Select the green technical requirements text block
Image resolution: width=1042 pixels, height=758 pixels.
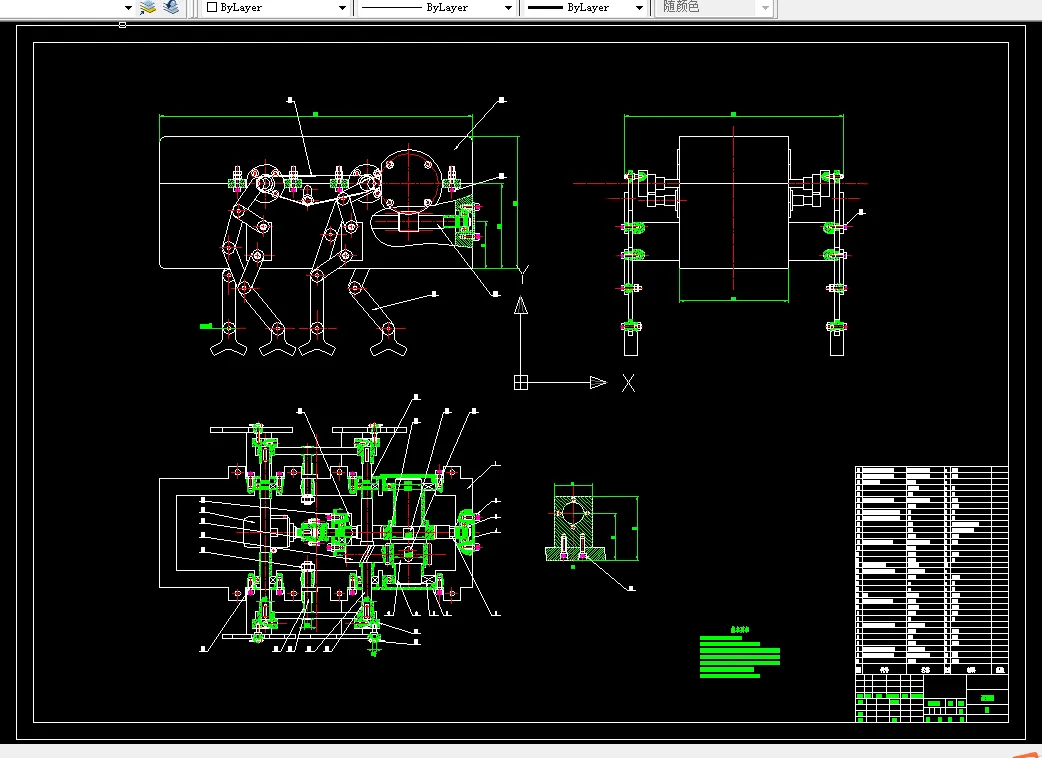[x=740, y=652]
